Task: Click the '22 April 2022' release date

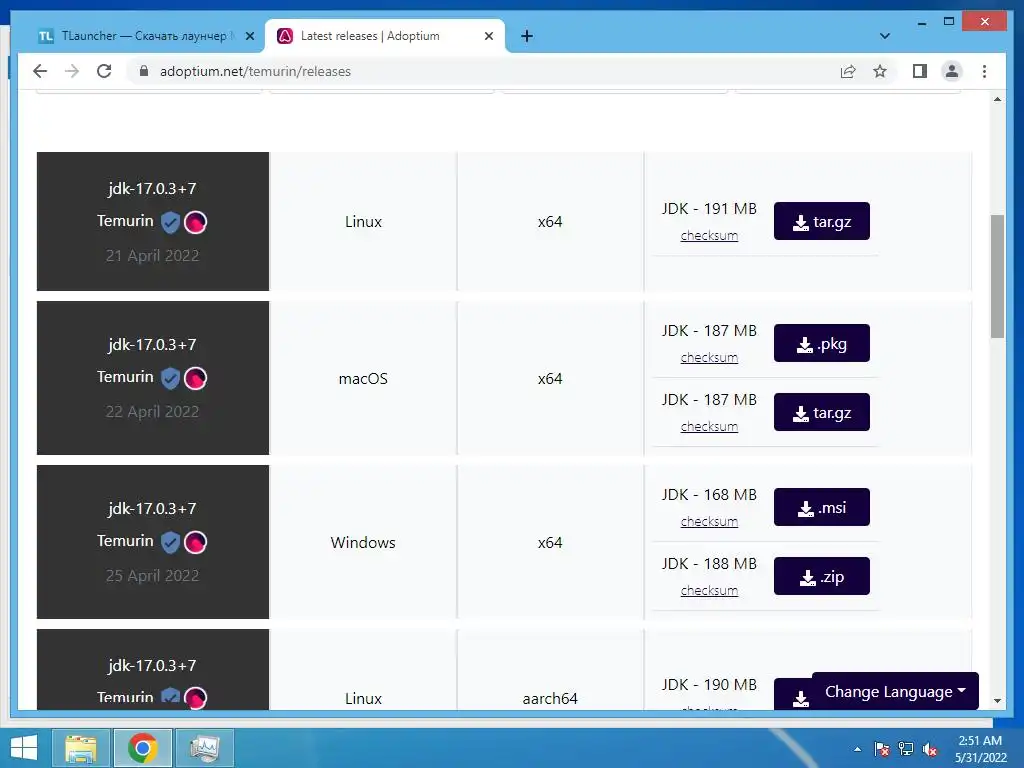Action: tap(152, 411)
